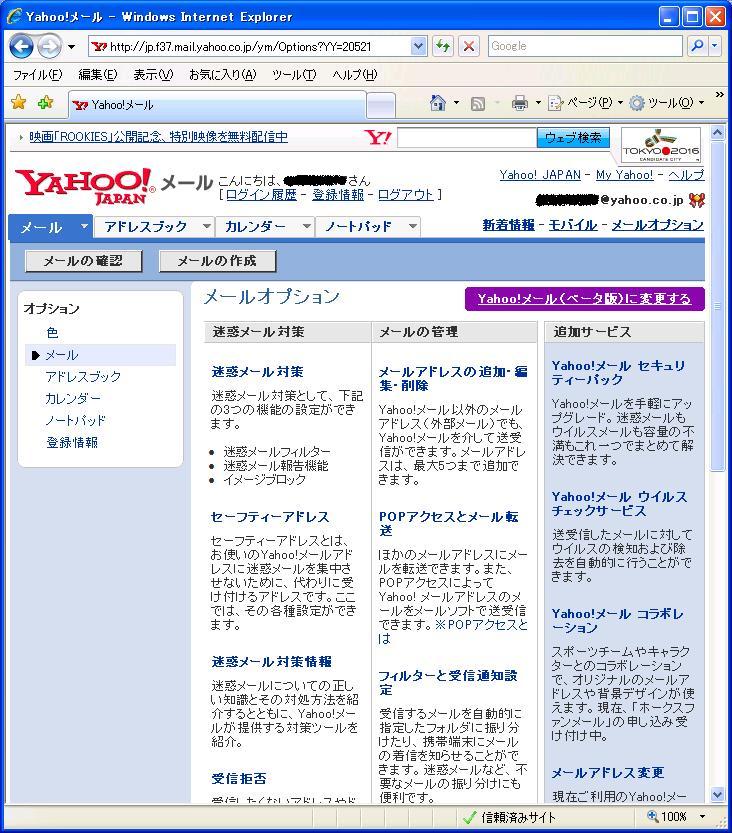Select 色 in the options sidebar
Screen dimensions: 732x833
(52, 333)
